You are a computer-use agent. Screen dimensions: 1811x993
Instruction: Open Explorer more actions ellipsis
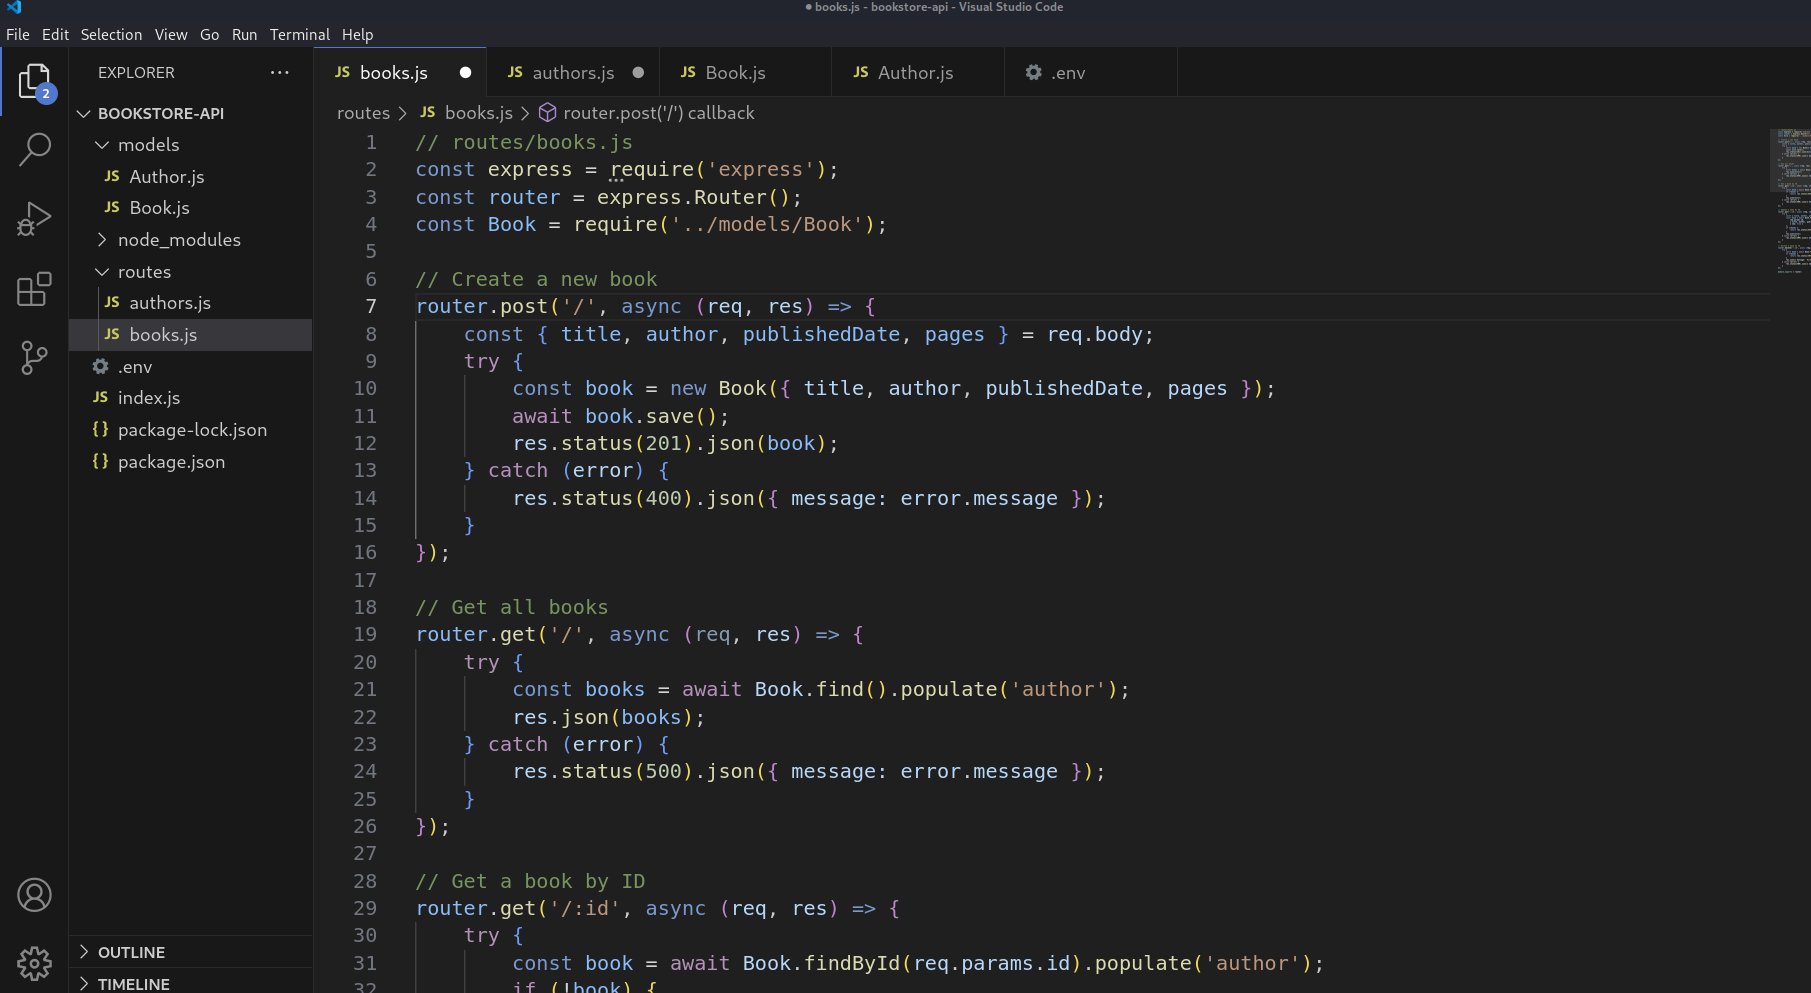[279, 73]
